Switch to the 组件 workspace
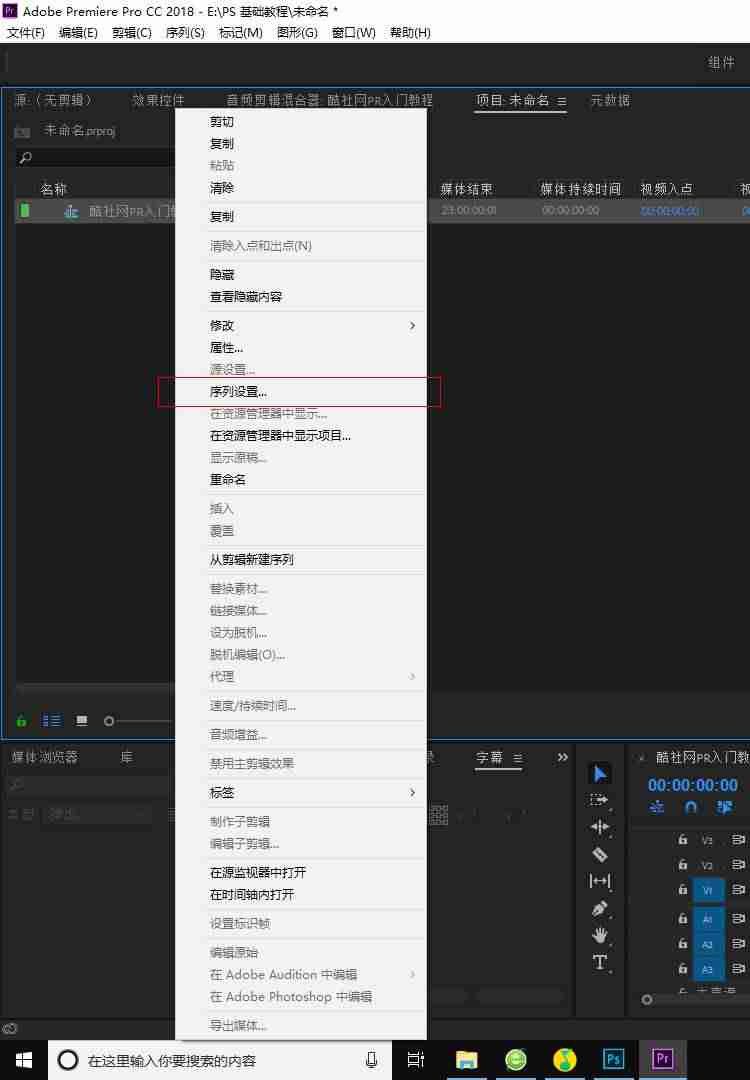Screen dimensions: 750x1080 click(x=720, y=63)
